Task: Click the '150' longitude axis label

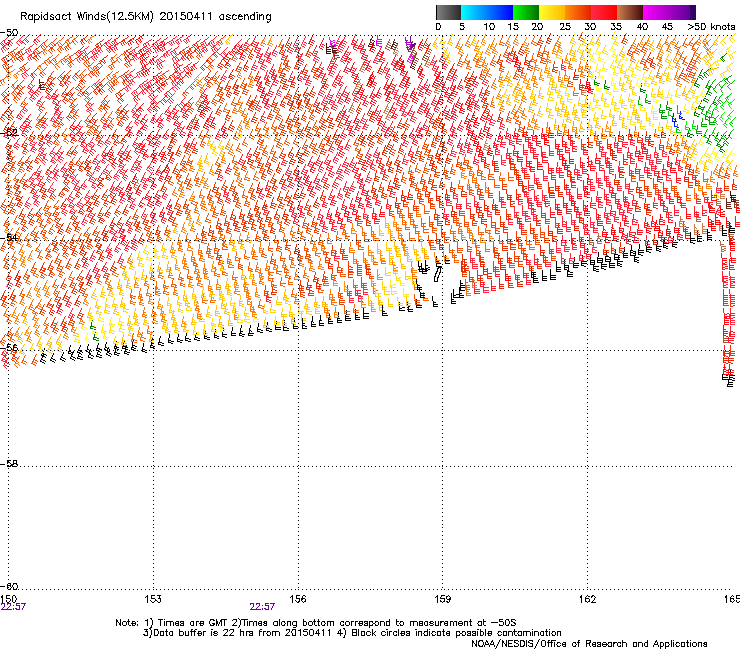Action: coord(9,599)
